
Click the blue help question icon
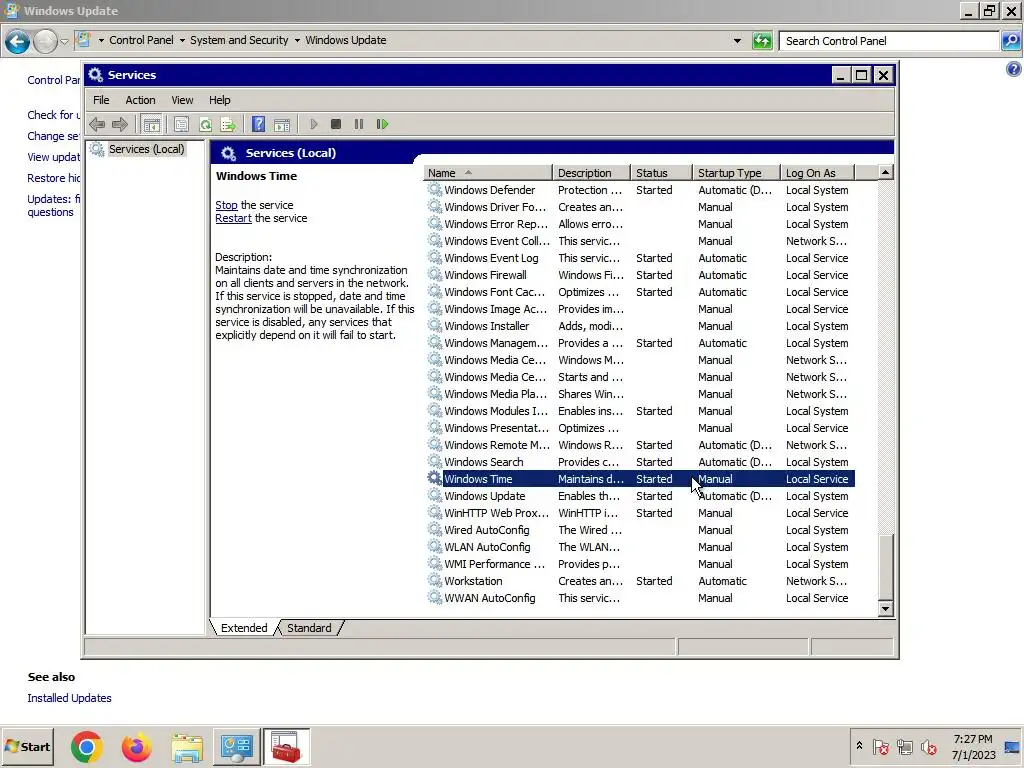point(1014,69)
